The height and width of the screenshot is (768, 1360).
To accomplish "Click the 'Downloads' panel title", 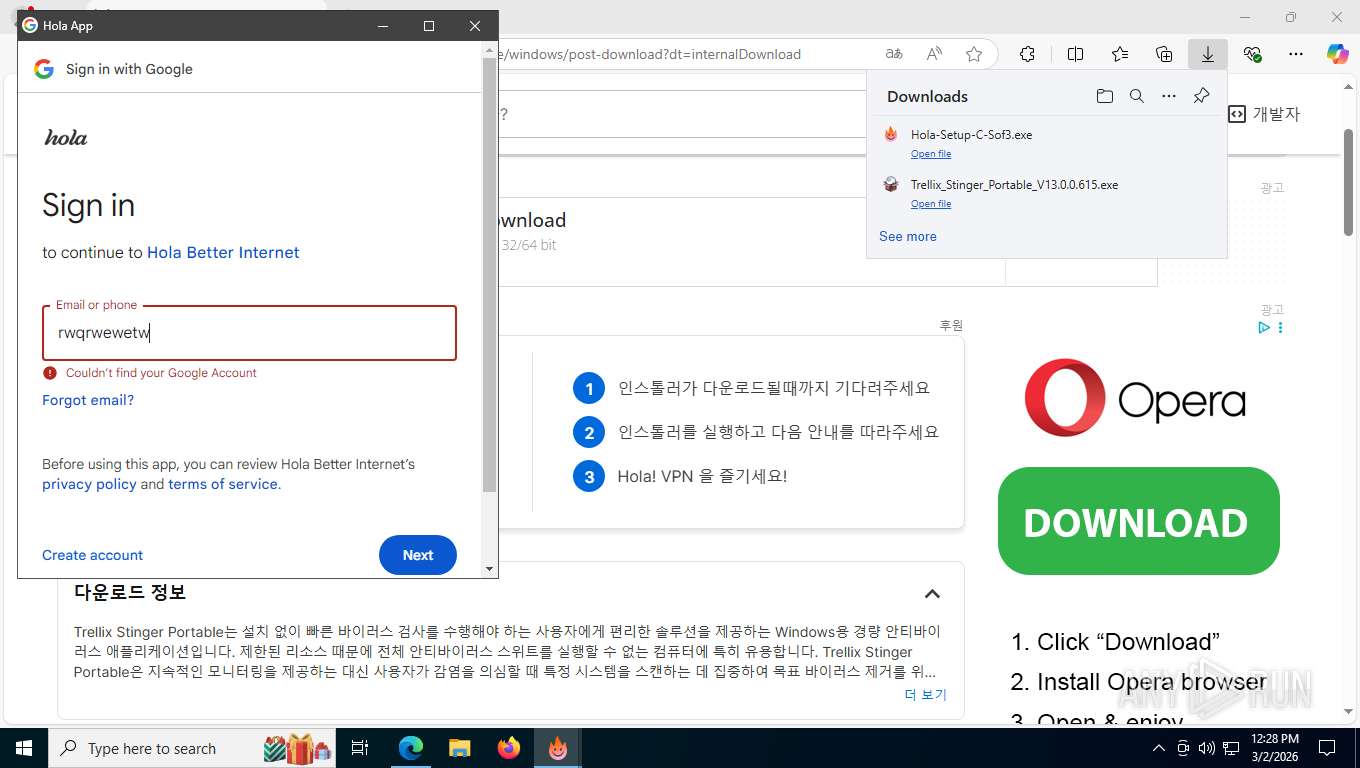I will 927,97.
